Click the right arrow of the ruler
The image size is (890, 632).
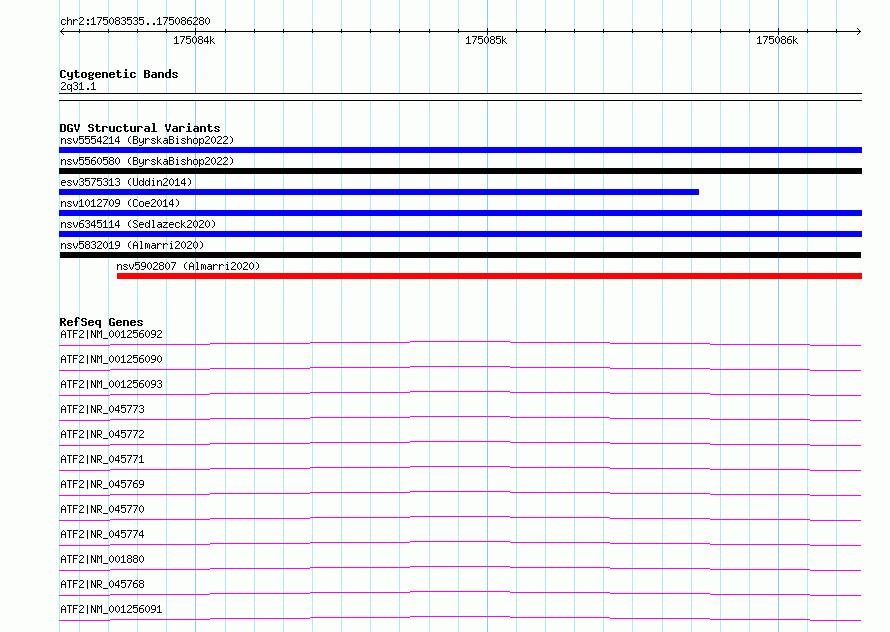tap(859, 31)
